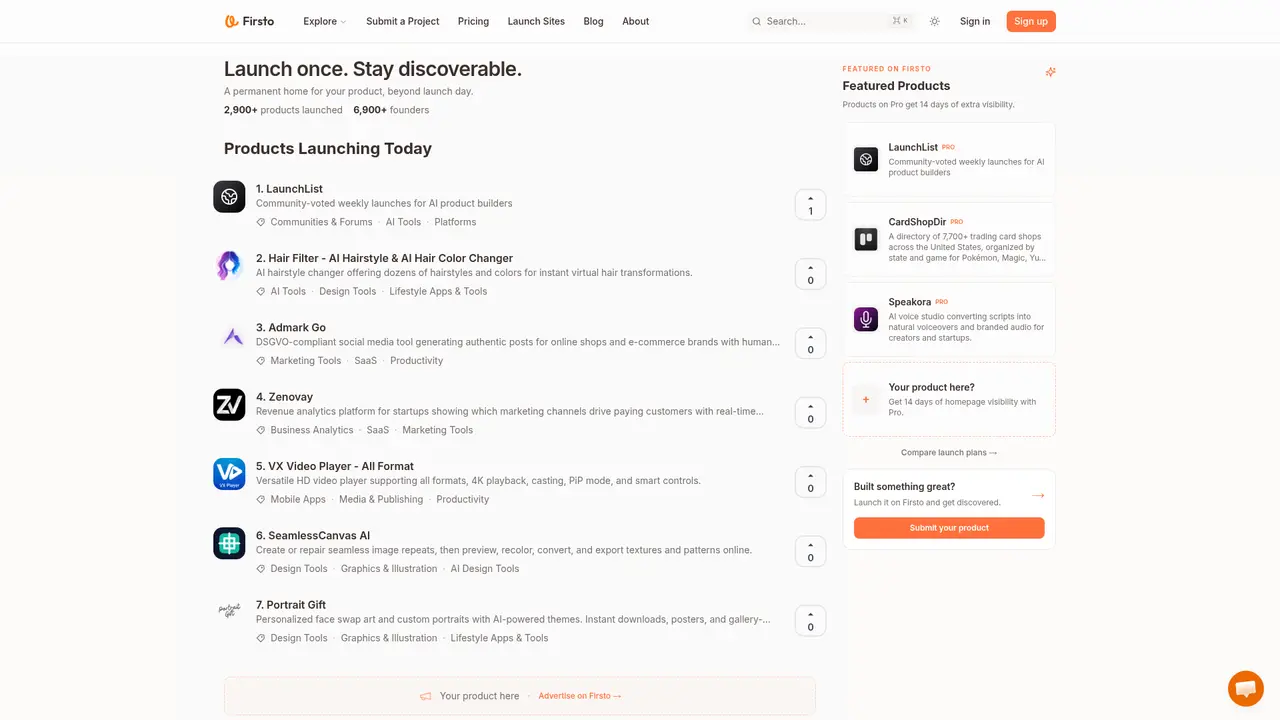Open Launch Sites in navigation
Screen dimensions: 1280x720
(536, 21)
